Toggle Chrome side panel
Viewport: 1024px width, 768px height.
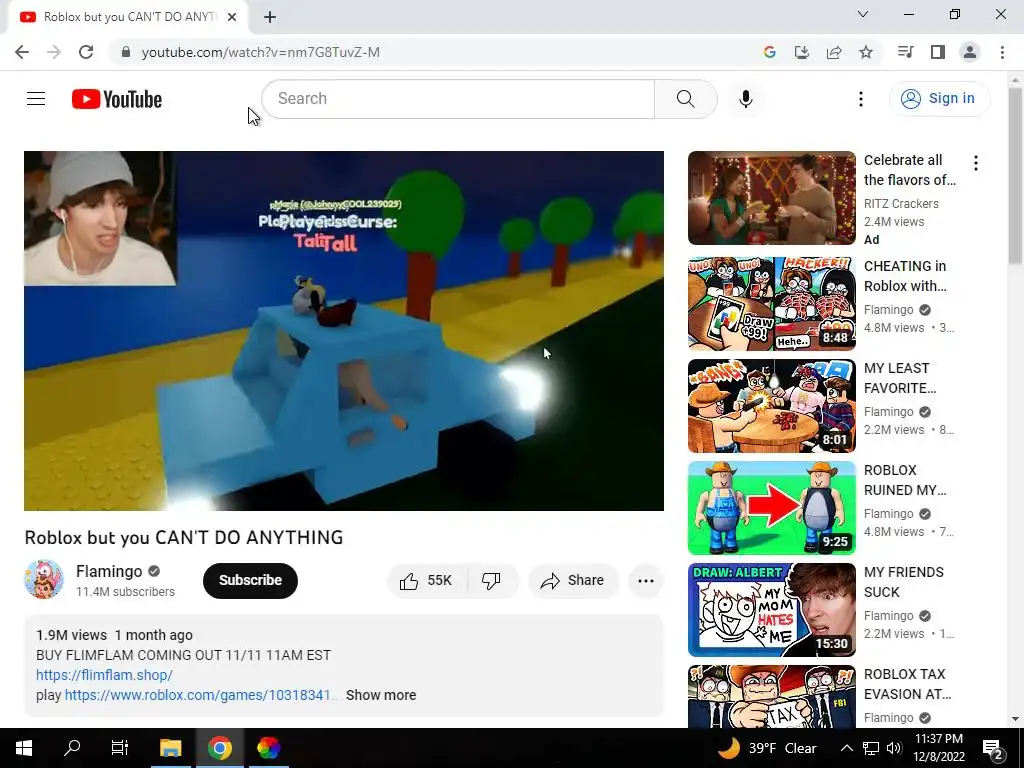pos(938,52)
